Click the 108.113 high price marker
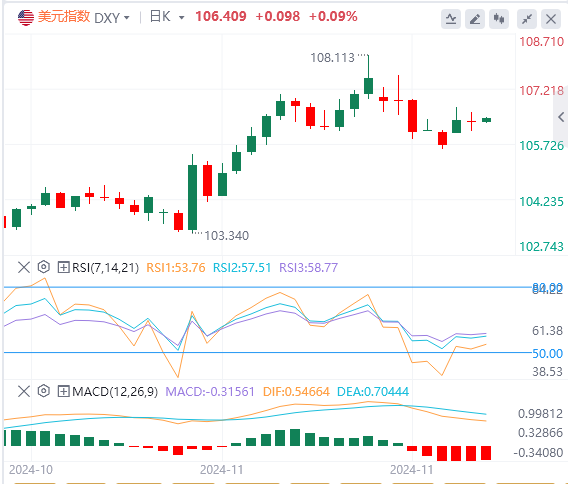The height and width of the screenshot is (484, 568). pyautogui.click(x=332, y=58)
